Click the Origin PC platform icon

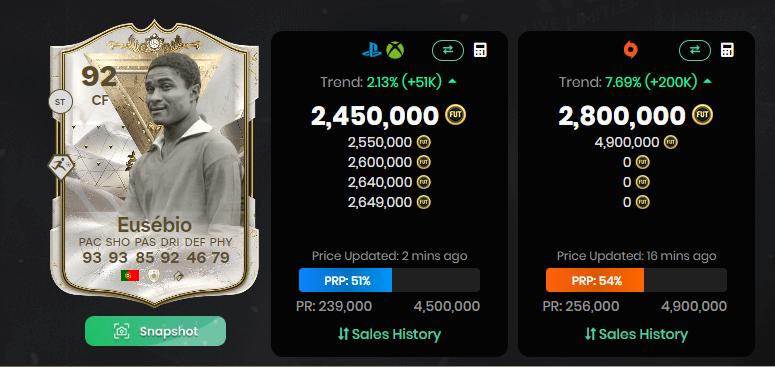630,50
